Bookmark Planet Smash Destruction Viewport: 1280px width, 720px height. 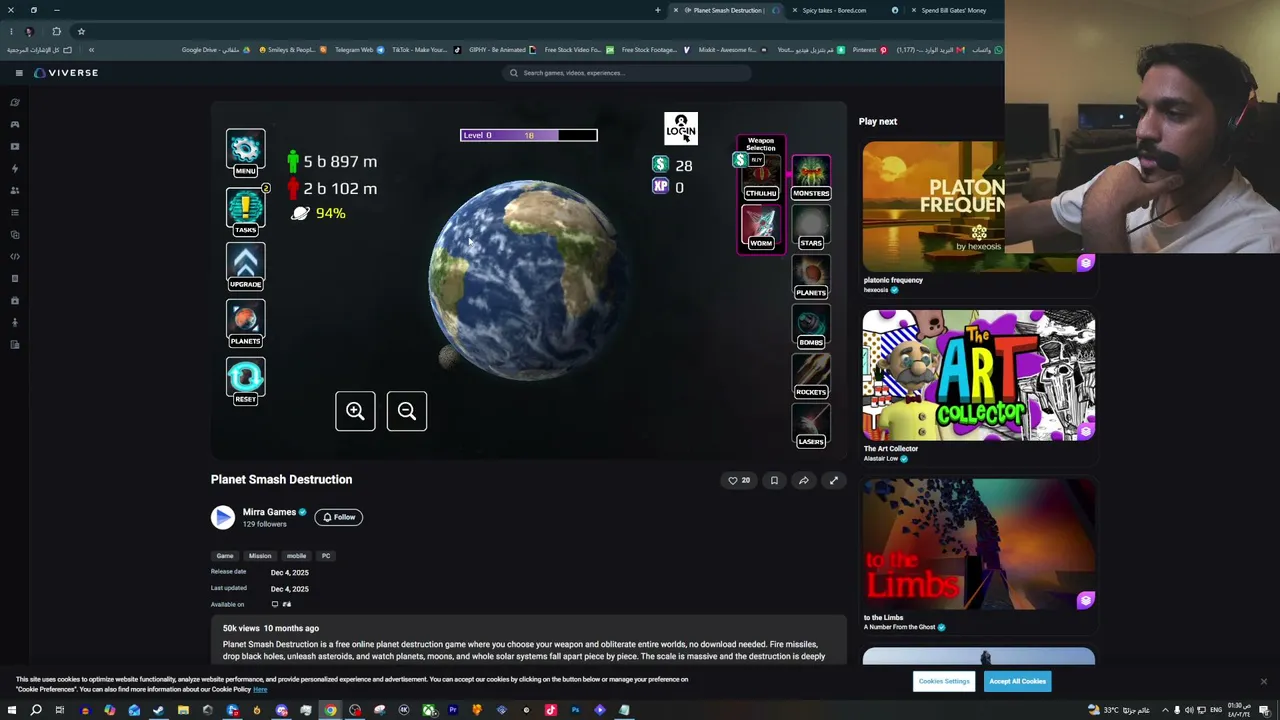(x=774, y=480)
